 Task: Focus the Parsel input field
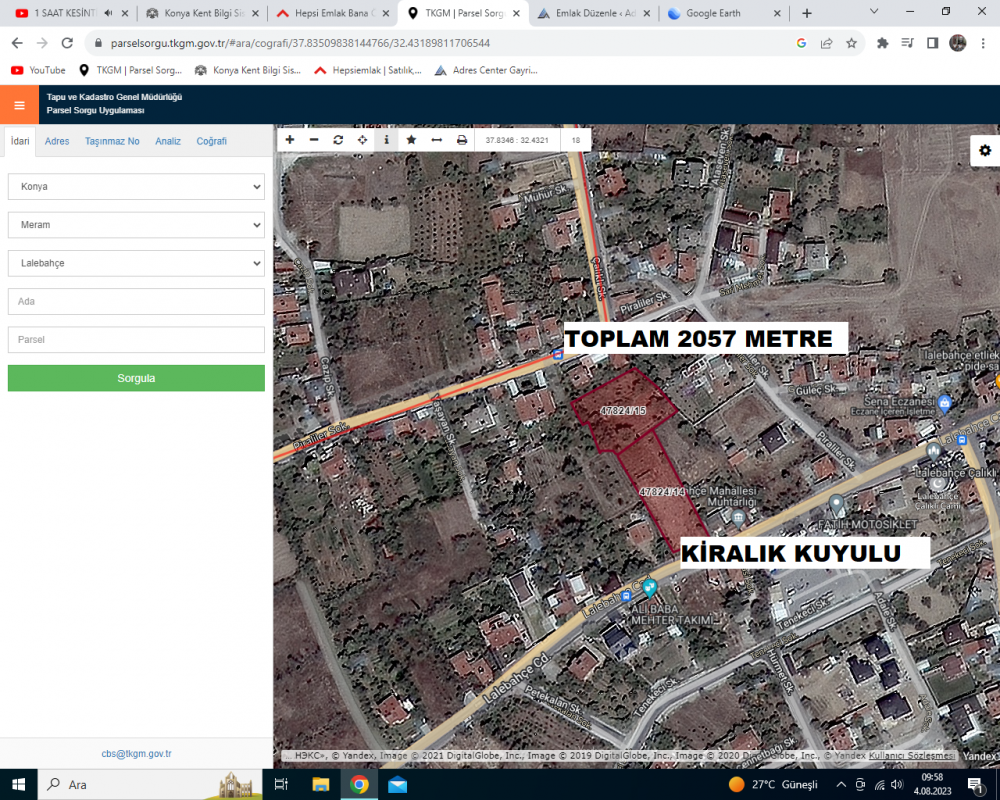pos(136,339)
